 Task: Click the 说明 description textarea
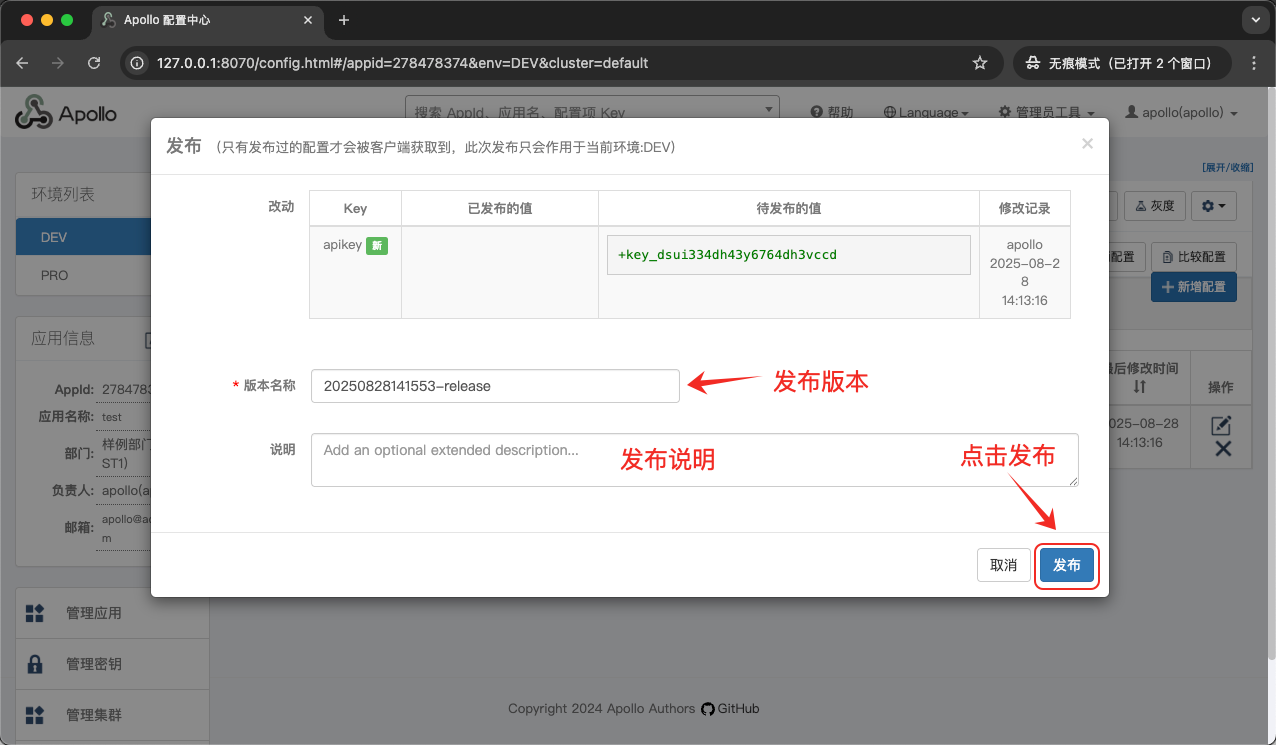pyautogui.click(x=694, y=460)
